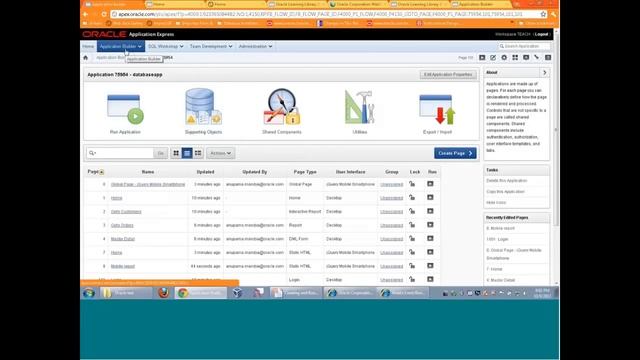This screenshot has height=360, width=640.
Task: Click the browser bookmark star icon
Action: [543, 14]
